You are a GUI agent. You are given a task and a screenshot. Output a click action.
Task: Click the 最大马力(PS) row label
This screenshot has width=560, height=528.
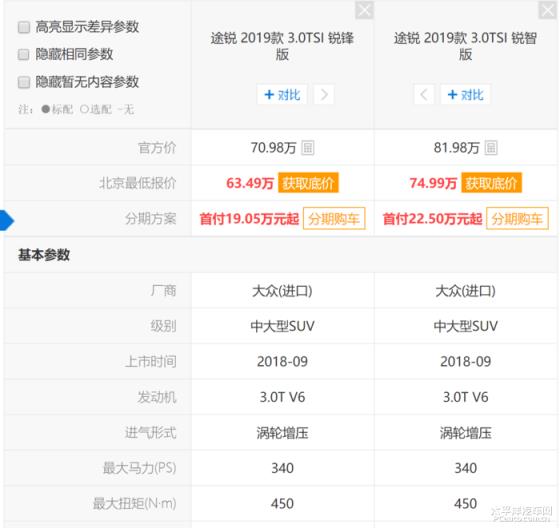coord(140,468)
